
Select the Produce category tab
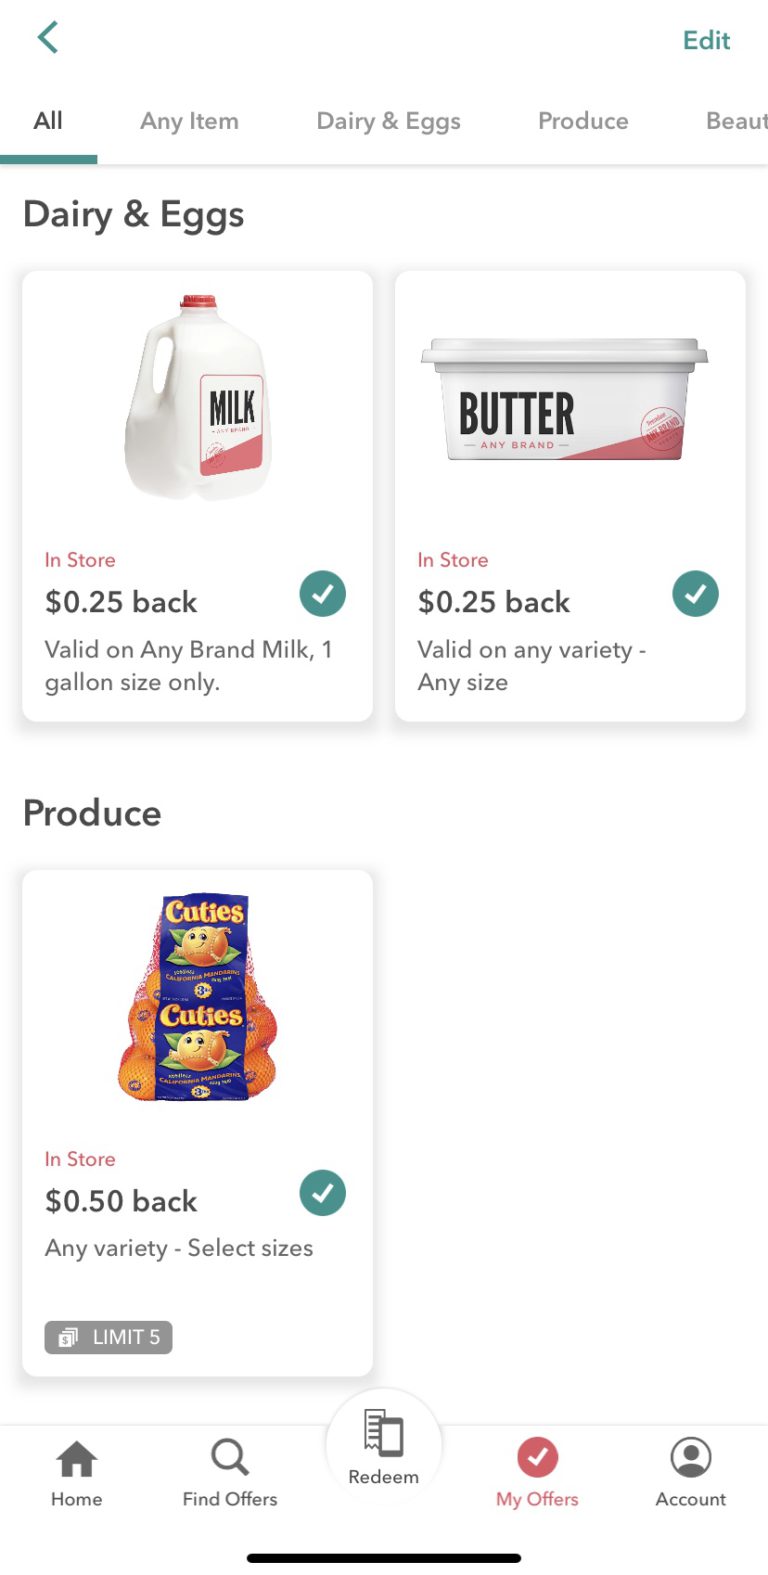pyautogui.click(x=583, y=121)
